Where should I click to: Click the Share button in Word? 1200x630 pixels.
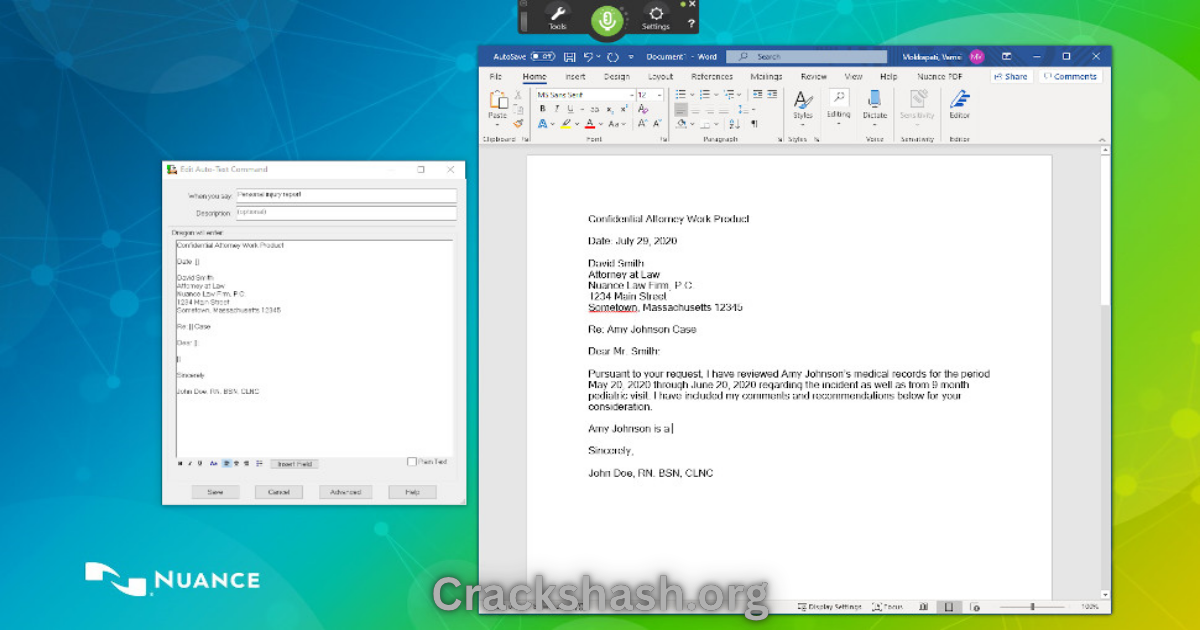pos(1011,76)
